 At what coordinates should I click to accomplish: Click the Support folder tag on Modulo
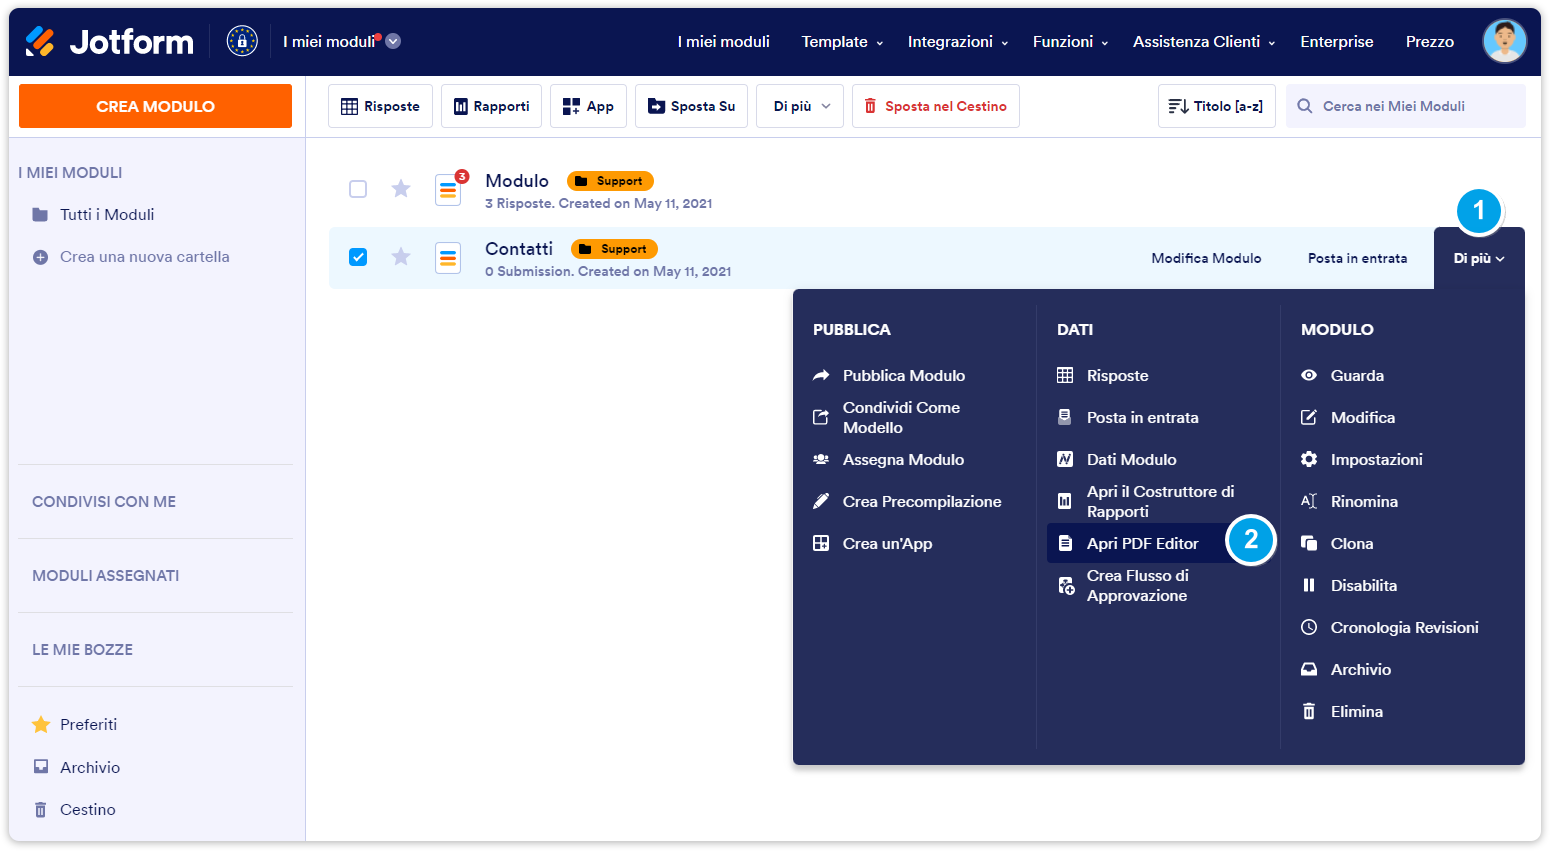[610, 181]
